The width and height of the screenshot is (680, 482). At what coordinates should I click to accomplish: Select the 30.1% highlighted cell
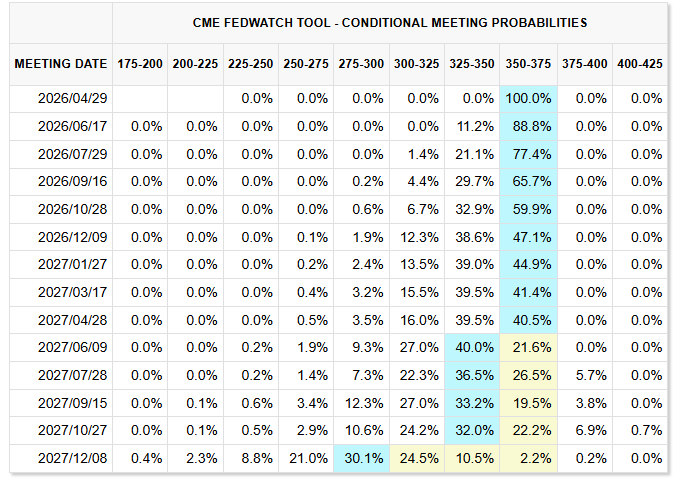click(362, 459)
